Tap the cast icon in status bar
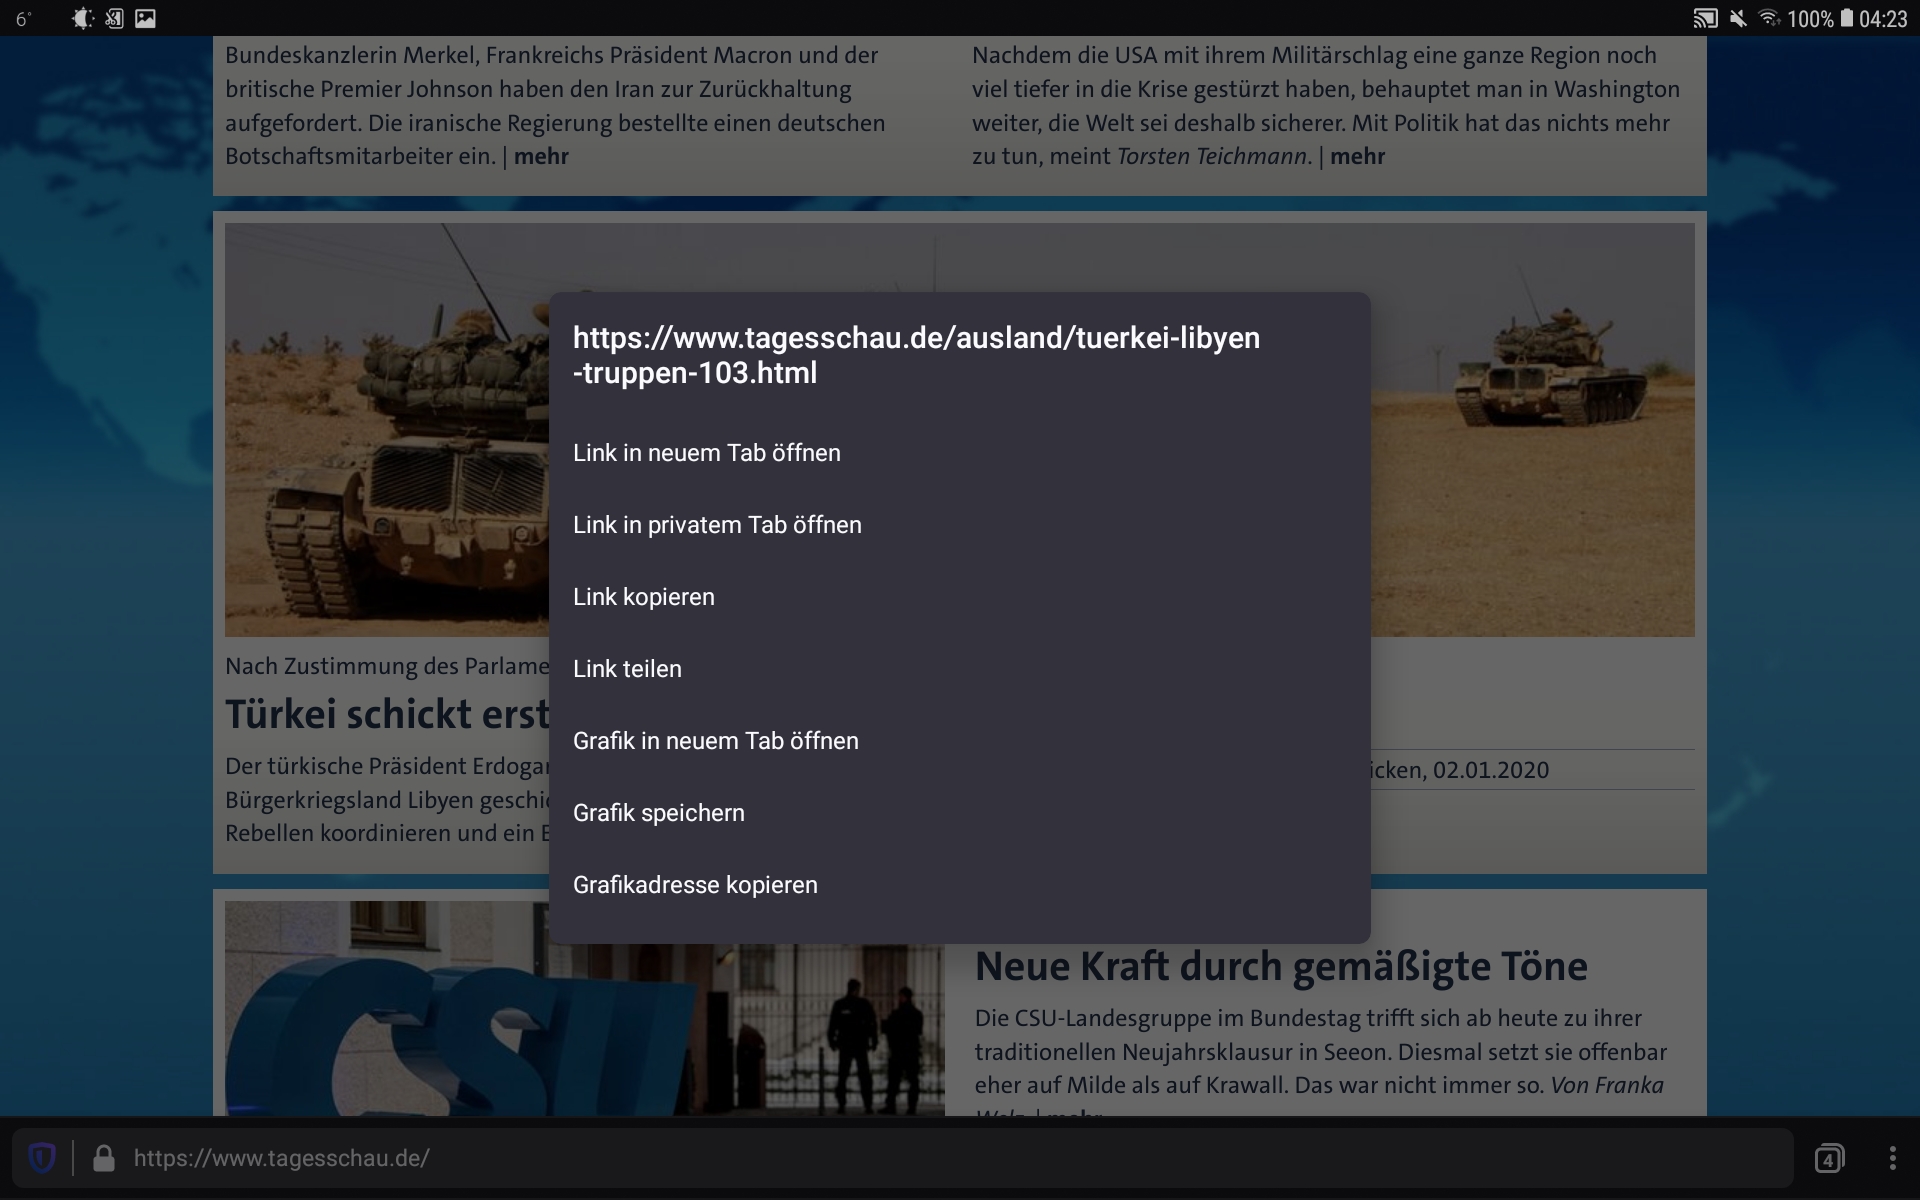1920x1200 pixels. coord(1704,18)
